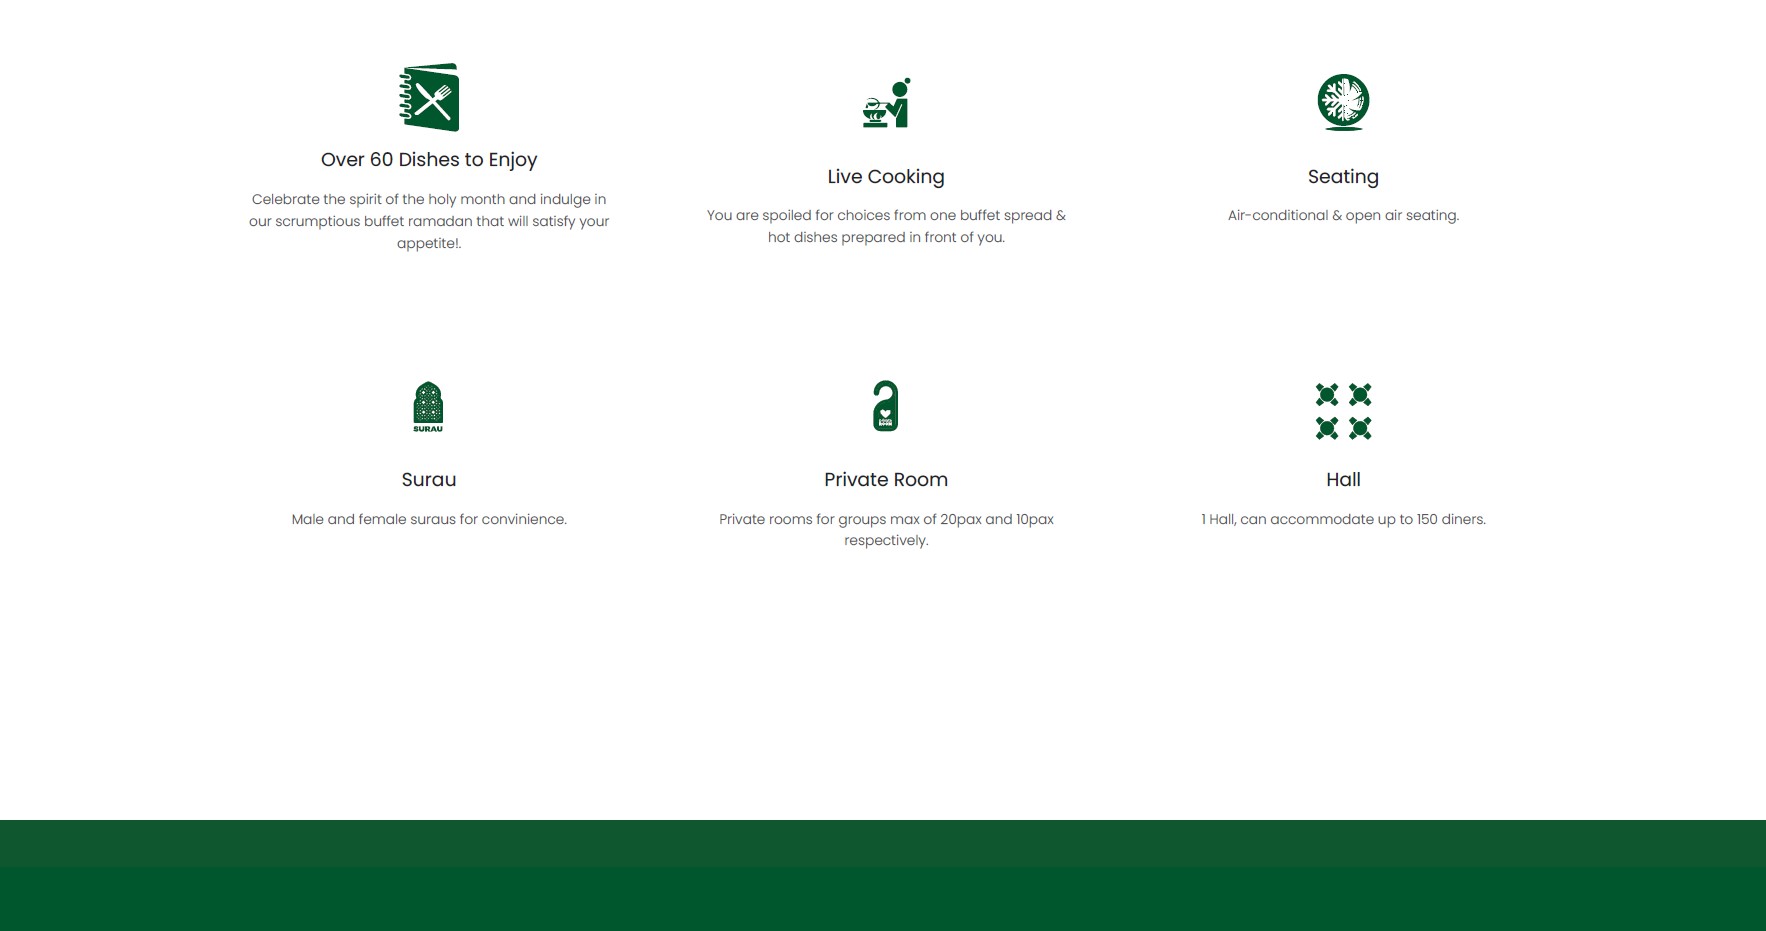Click the Hall tables icon

point(1343,411)
